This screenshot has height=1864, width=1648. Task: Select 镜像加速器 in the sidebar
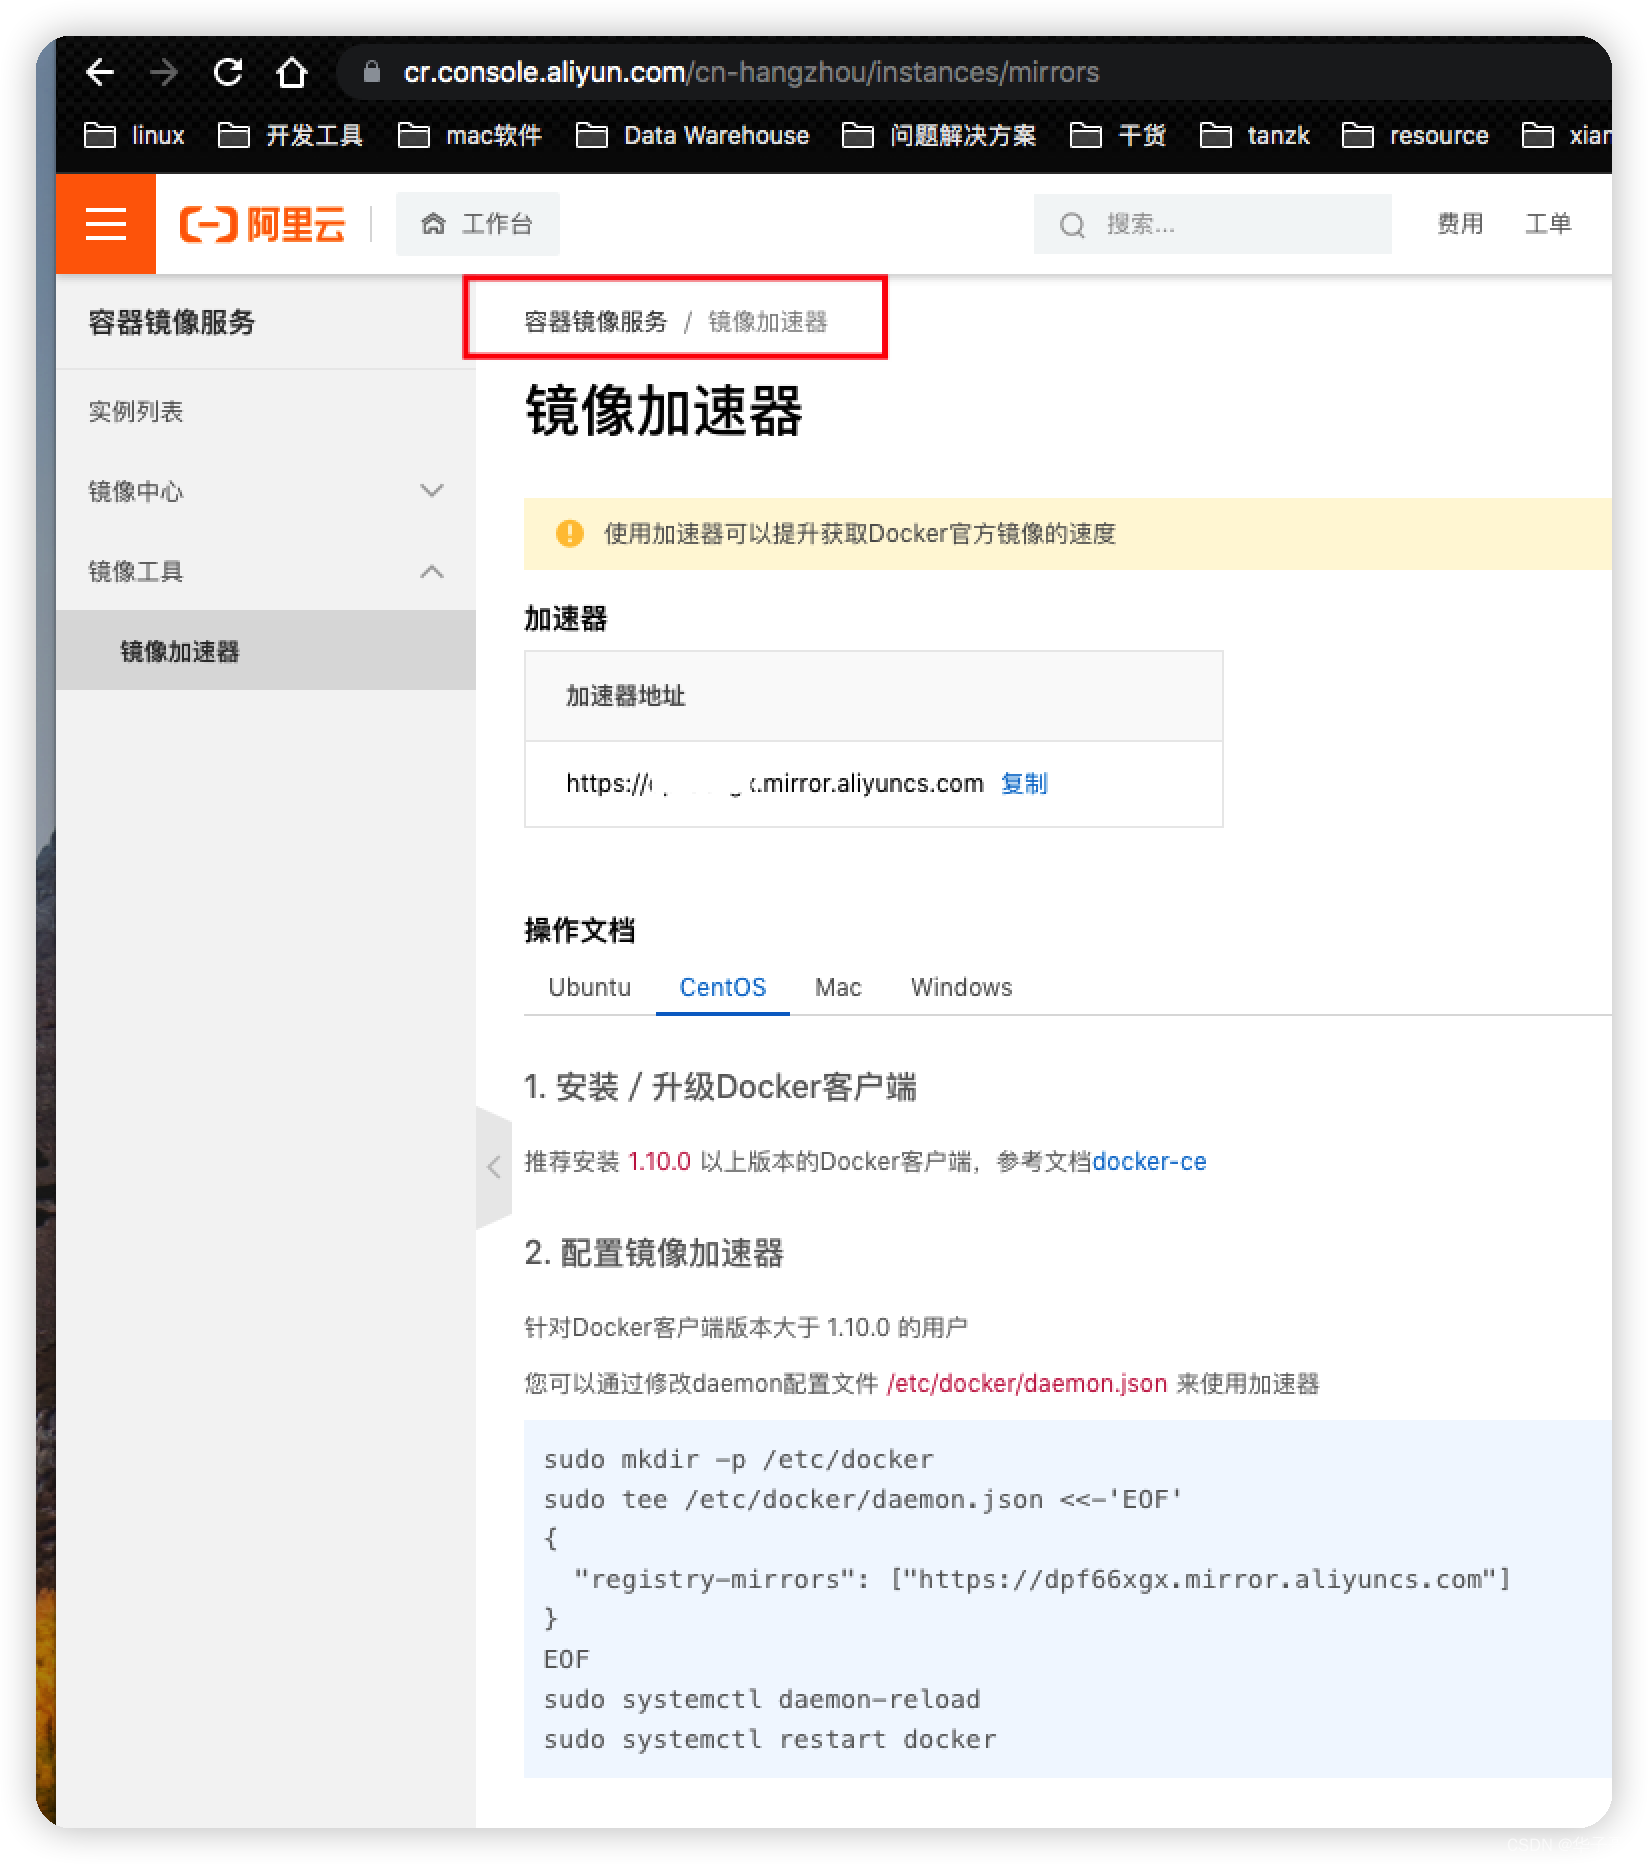click(x=266, y=651)
